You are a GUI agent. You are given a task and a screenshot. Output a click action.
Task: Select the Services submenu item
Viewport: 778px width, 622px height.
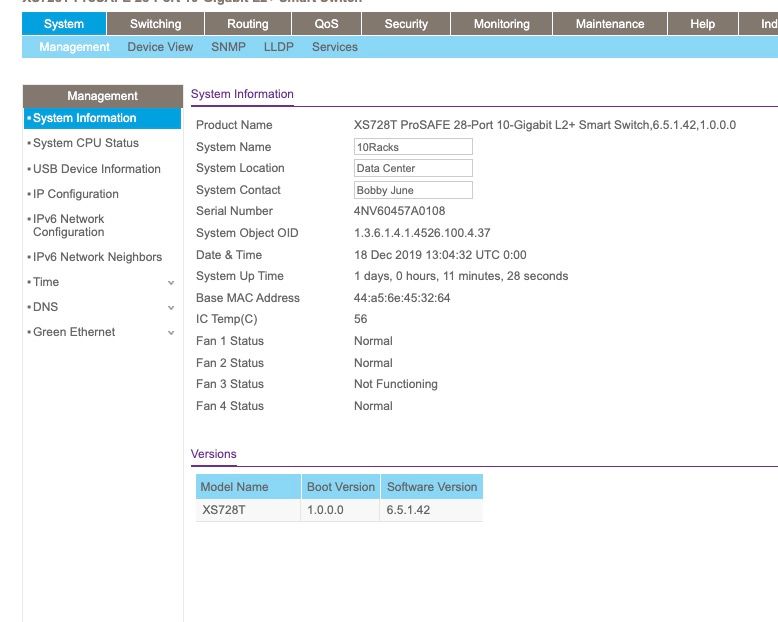(335, 47)
